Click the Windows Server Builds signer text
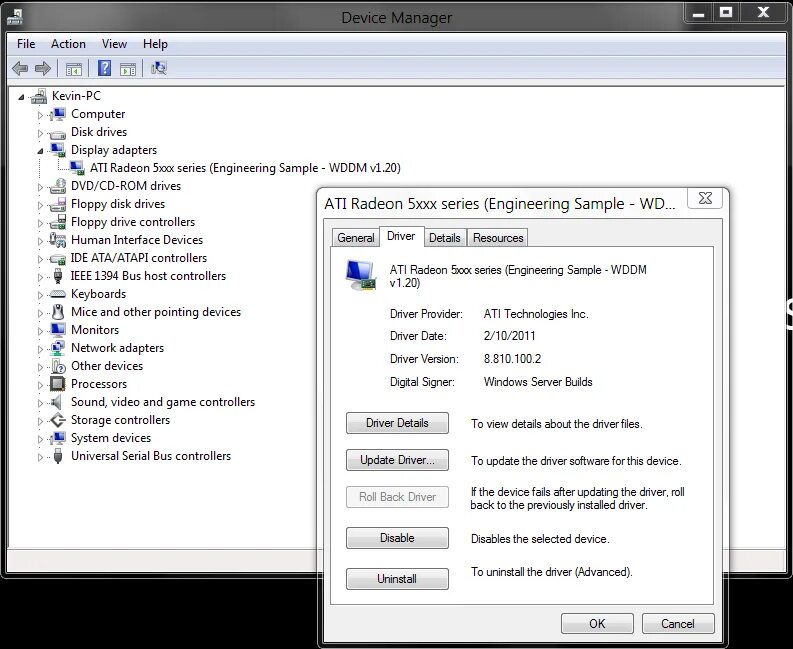Viewport: 793px width, 649px height. click(x=538, y=382)
